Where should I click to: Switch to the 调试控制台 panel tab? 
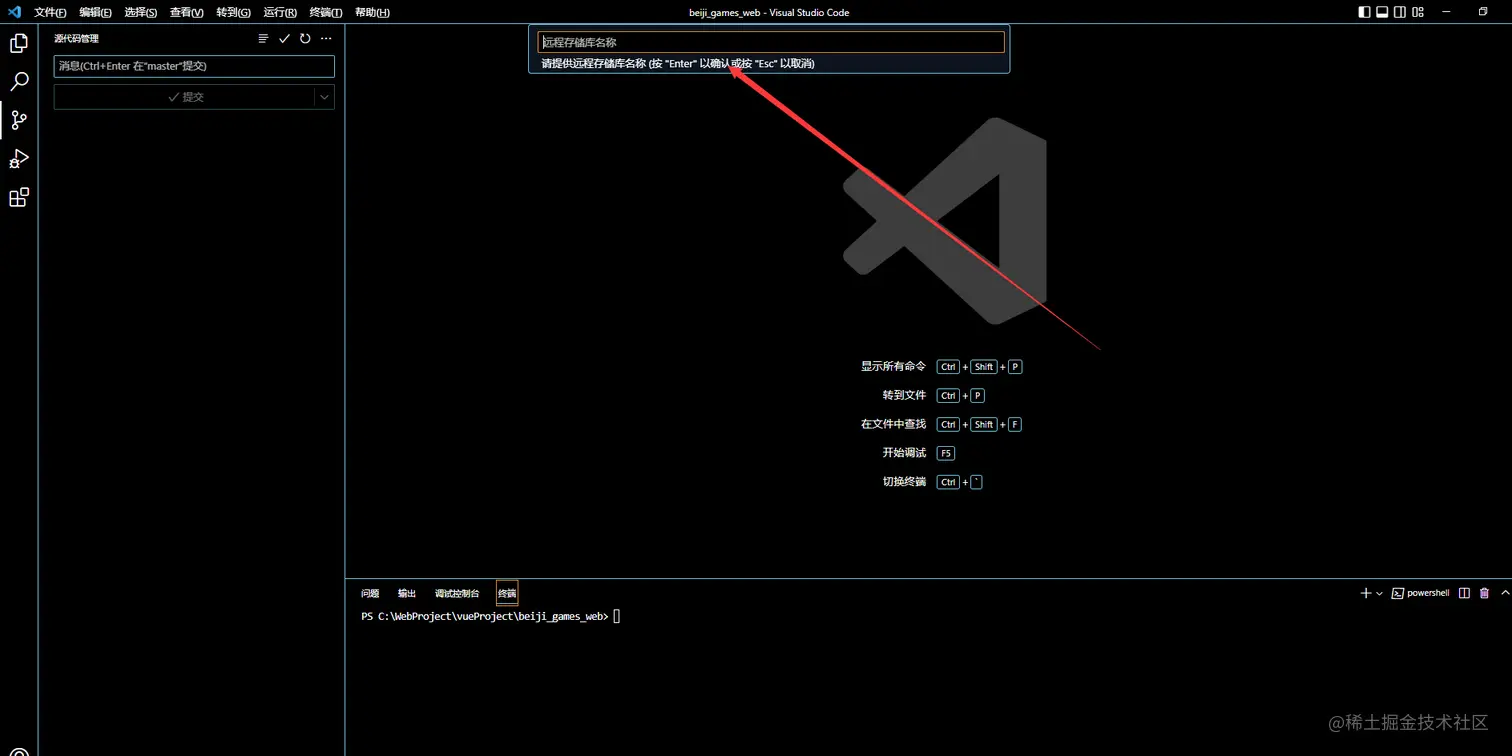[x=457, y=593]
